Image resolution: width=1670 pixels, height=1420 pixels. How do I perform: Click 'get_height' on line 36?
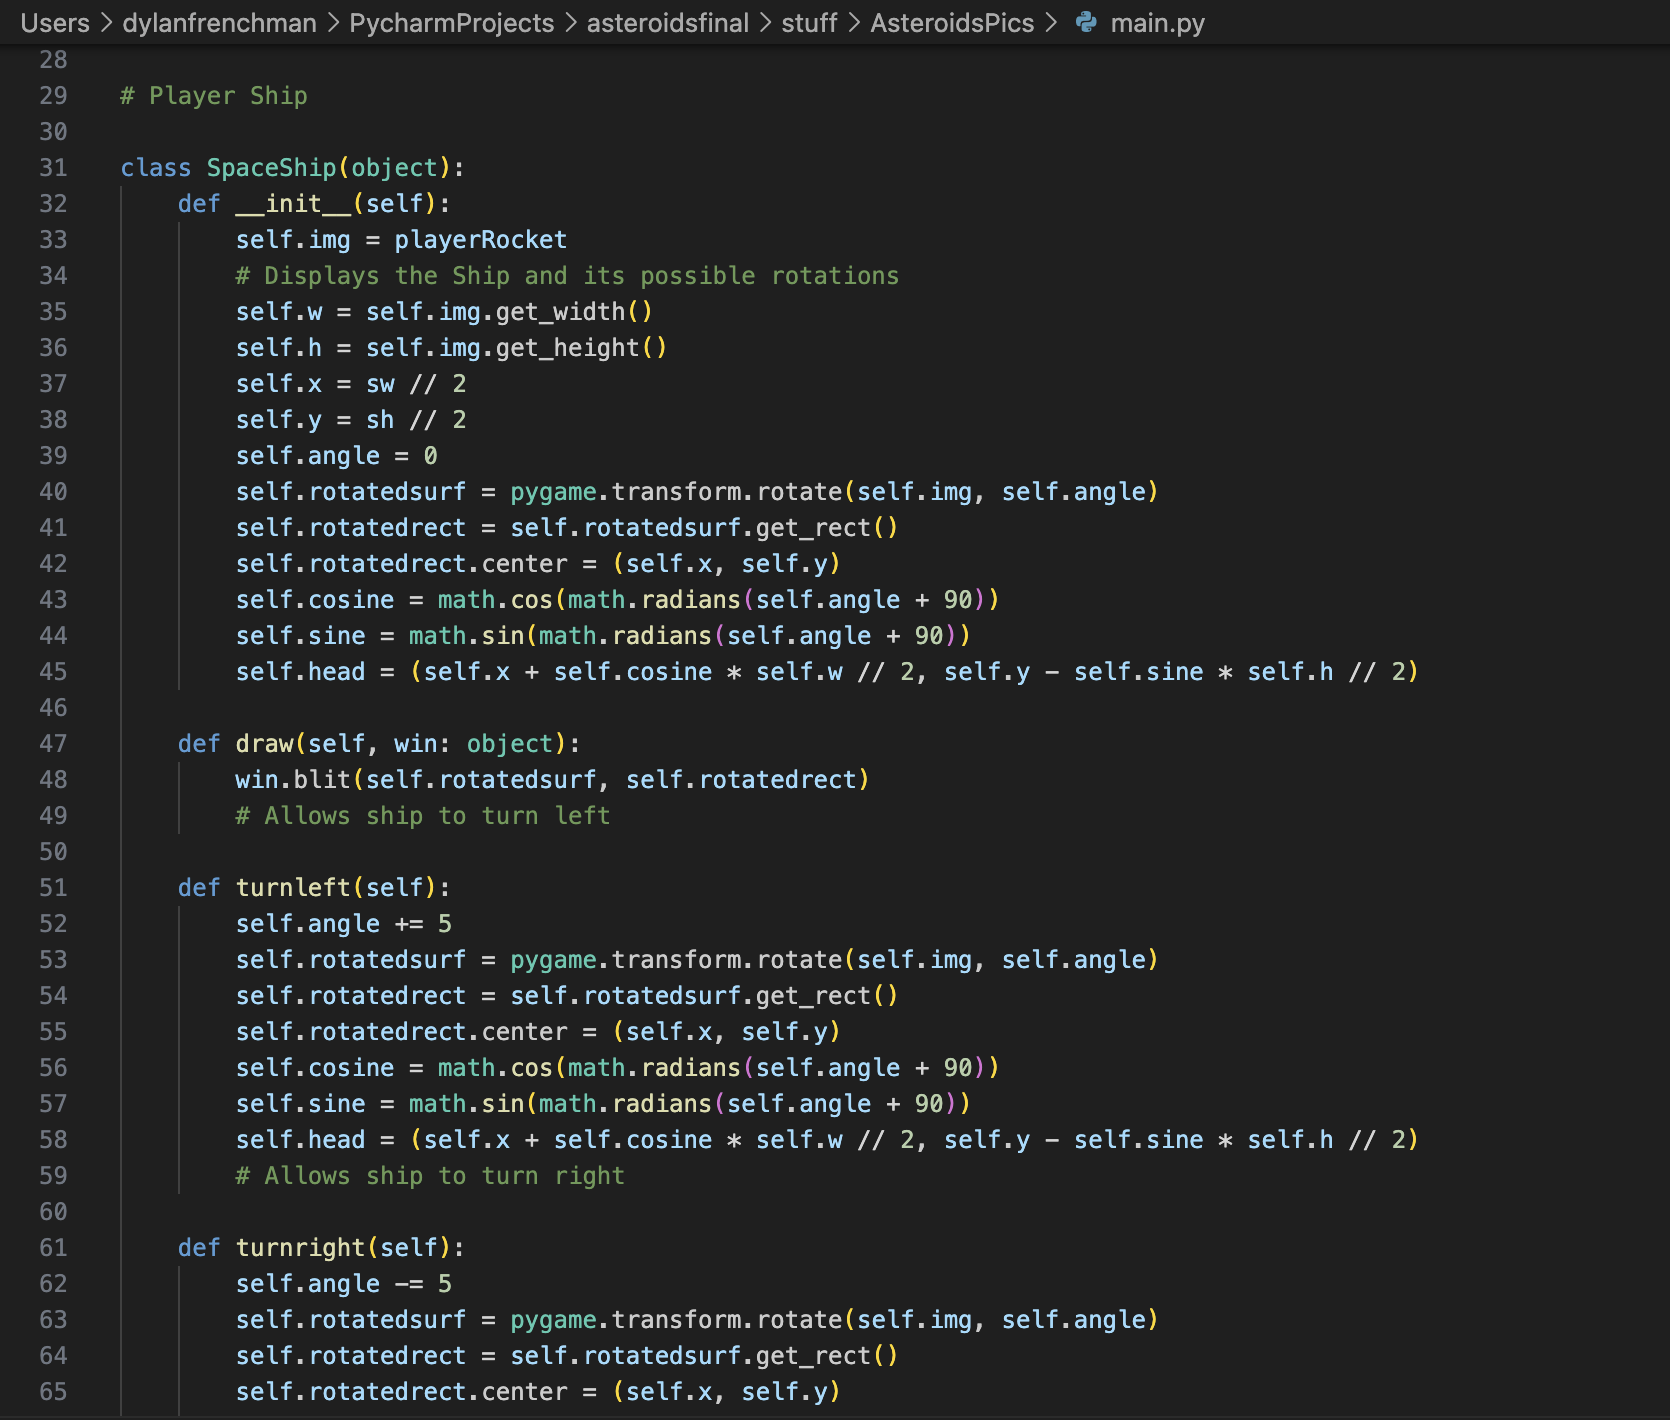point(567,348)
